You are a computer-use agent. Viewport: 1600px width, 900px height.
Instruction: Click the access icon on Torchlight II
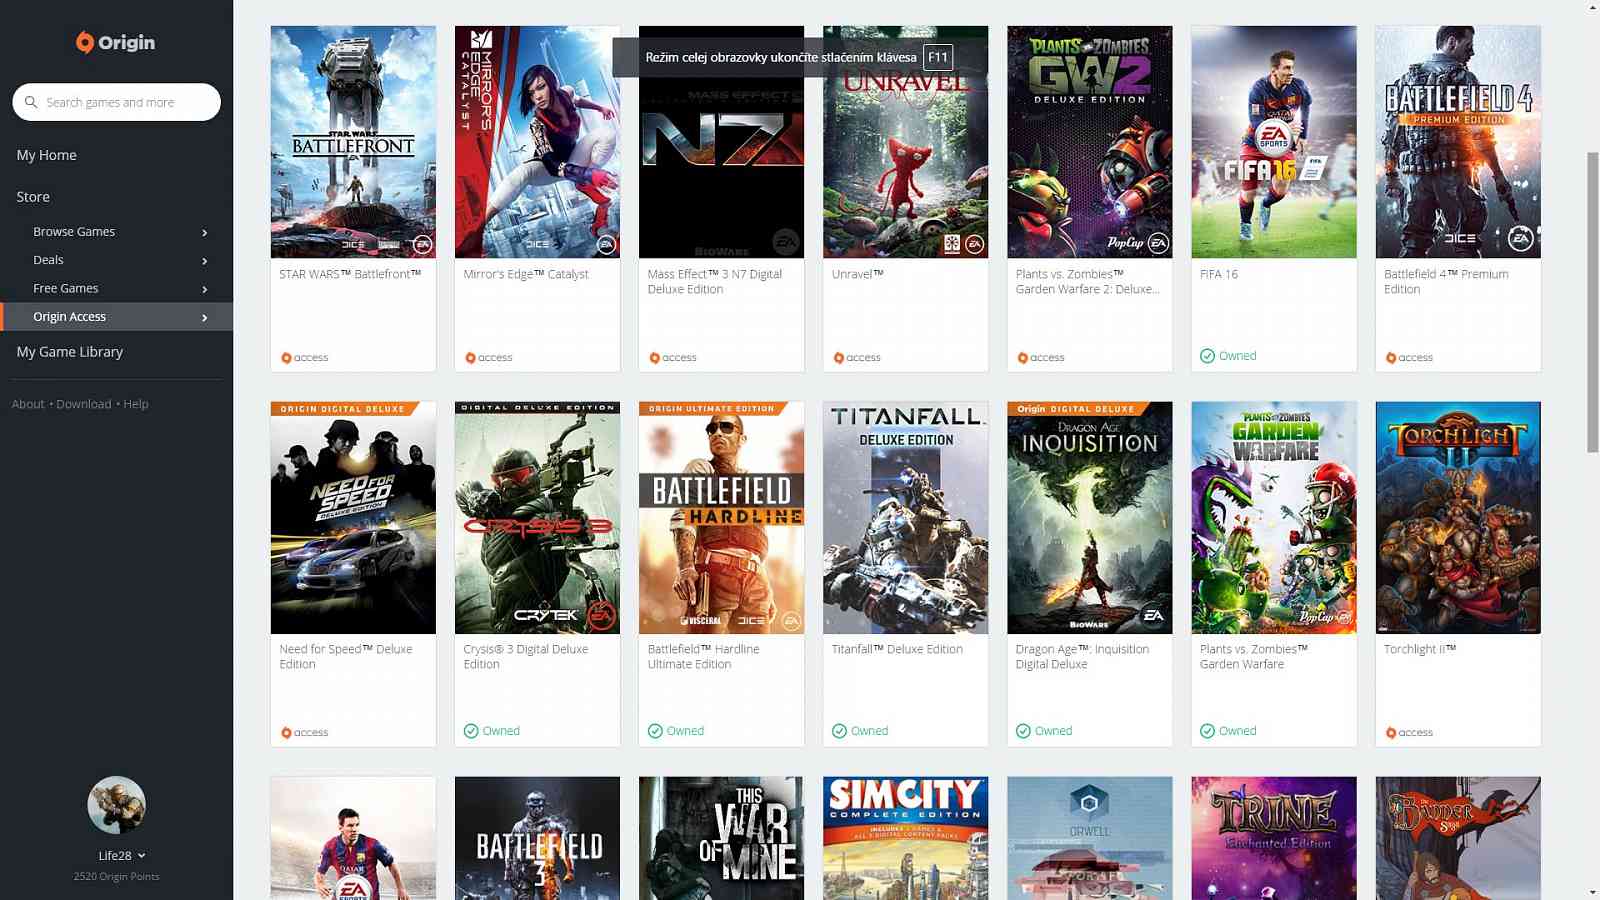[x=1391, y=732]
